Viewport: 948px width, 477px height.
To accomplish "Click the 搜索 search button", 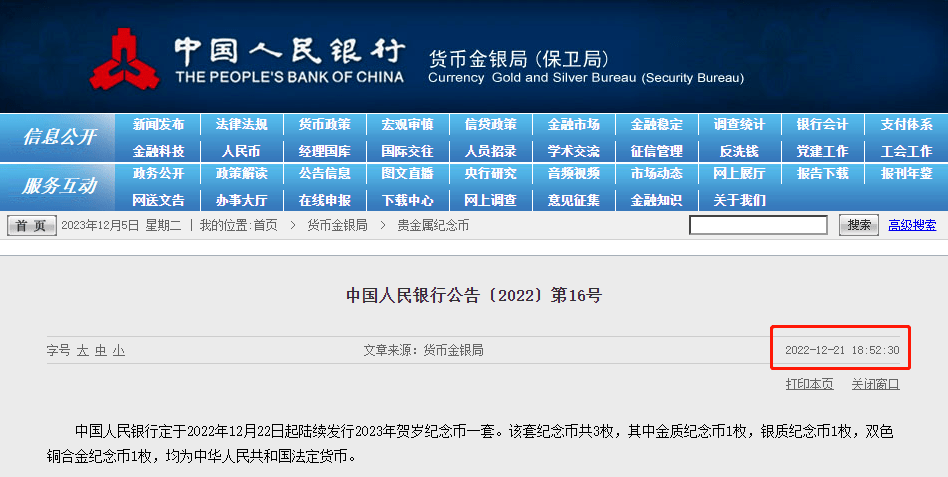I will pyautogui.click(x=859, y=225).
